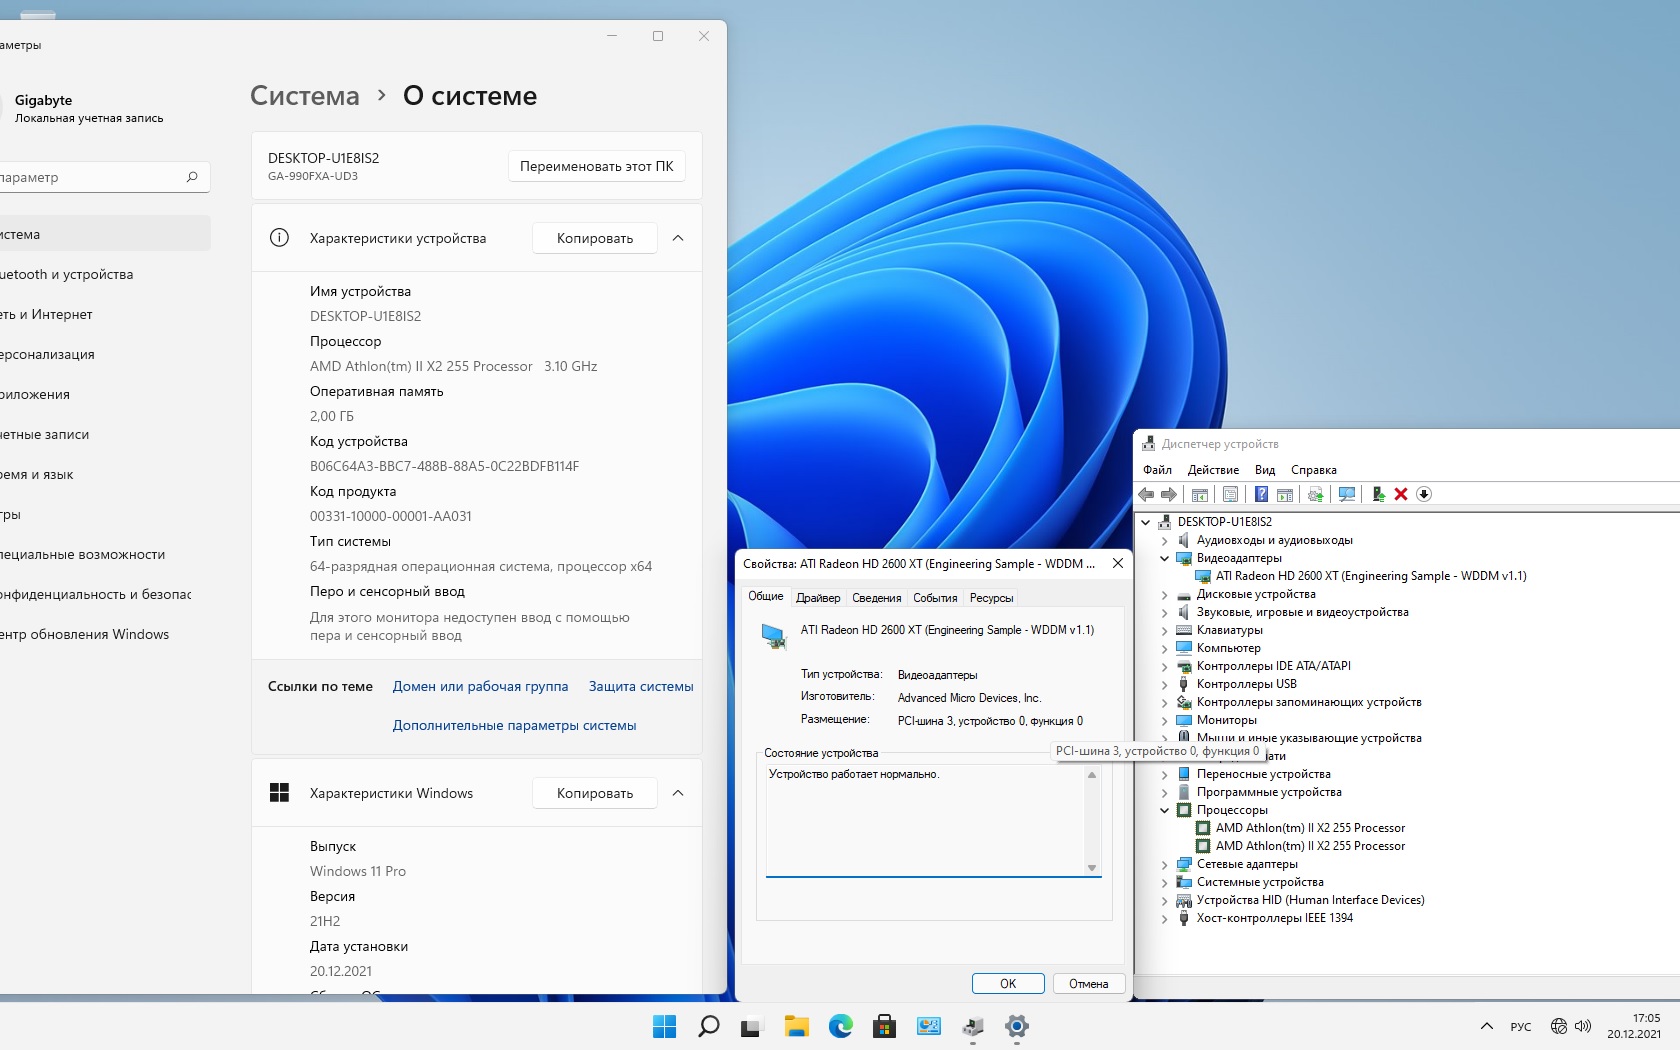The height and width of the screenshot is (1050, 1680).
Task: Click the info icon beside Характеристики устройства
Action: (x=280, y=238)
